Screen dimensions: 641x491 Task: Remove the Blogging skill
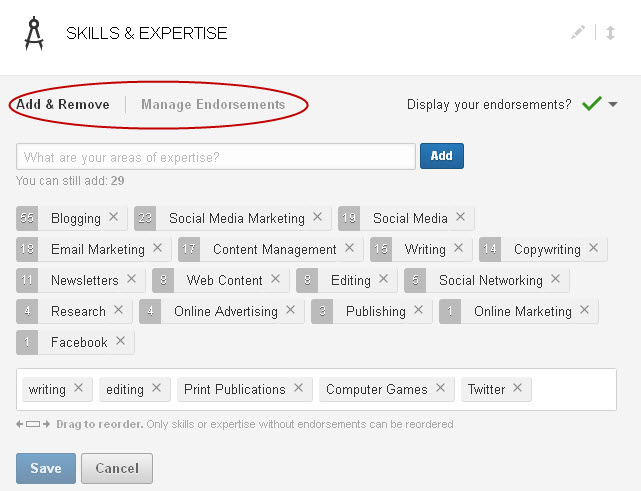pos(114,217)
